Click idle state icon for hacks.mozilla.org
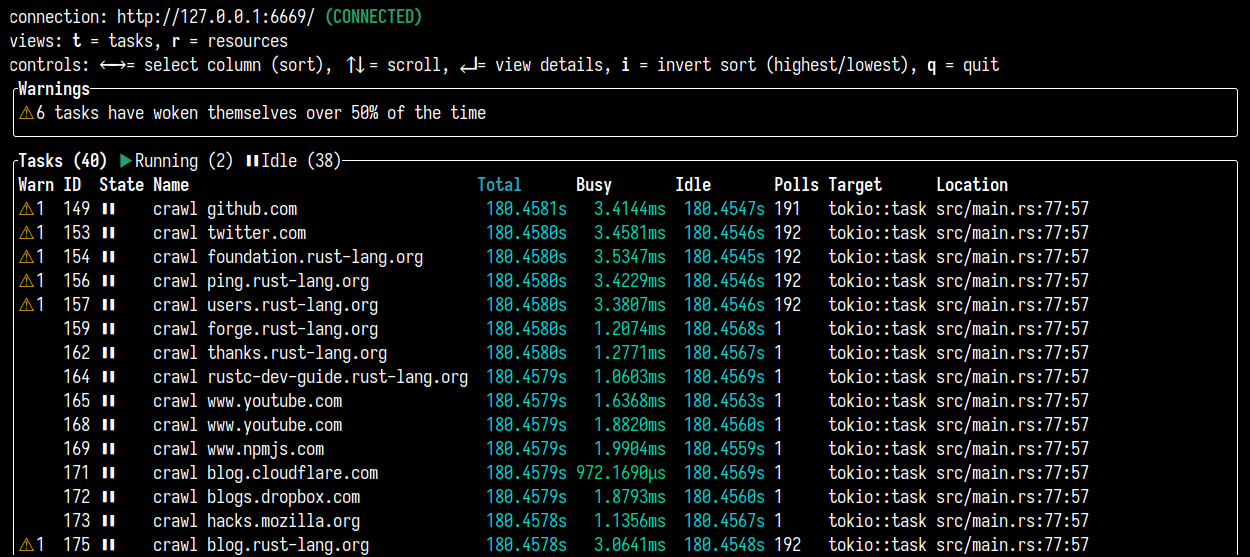 pos(108,521)
